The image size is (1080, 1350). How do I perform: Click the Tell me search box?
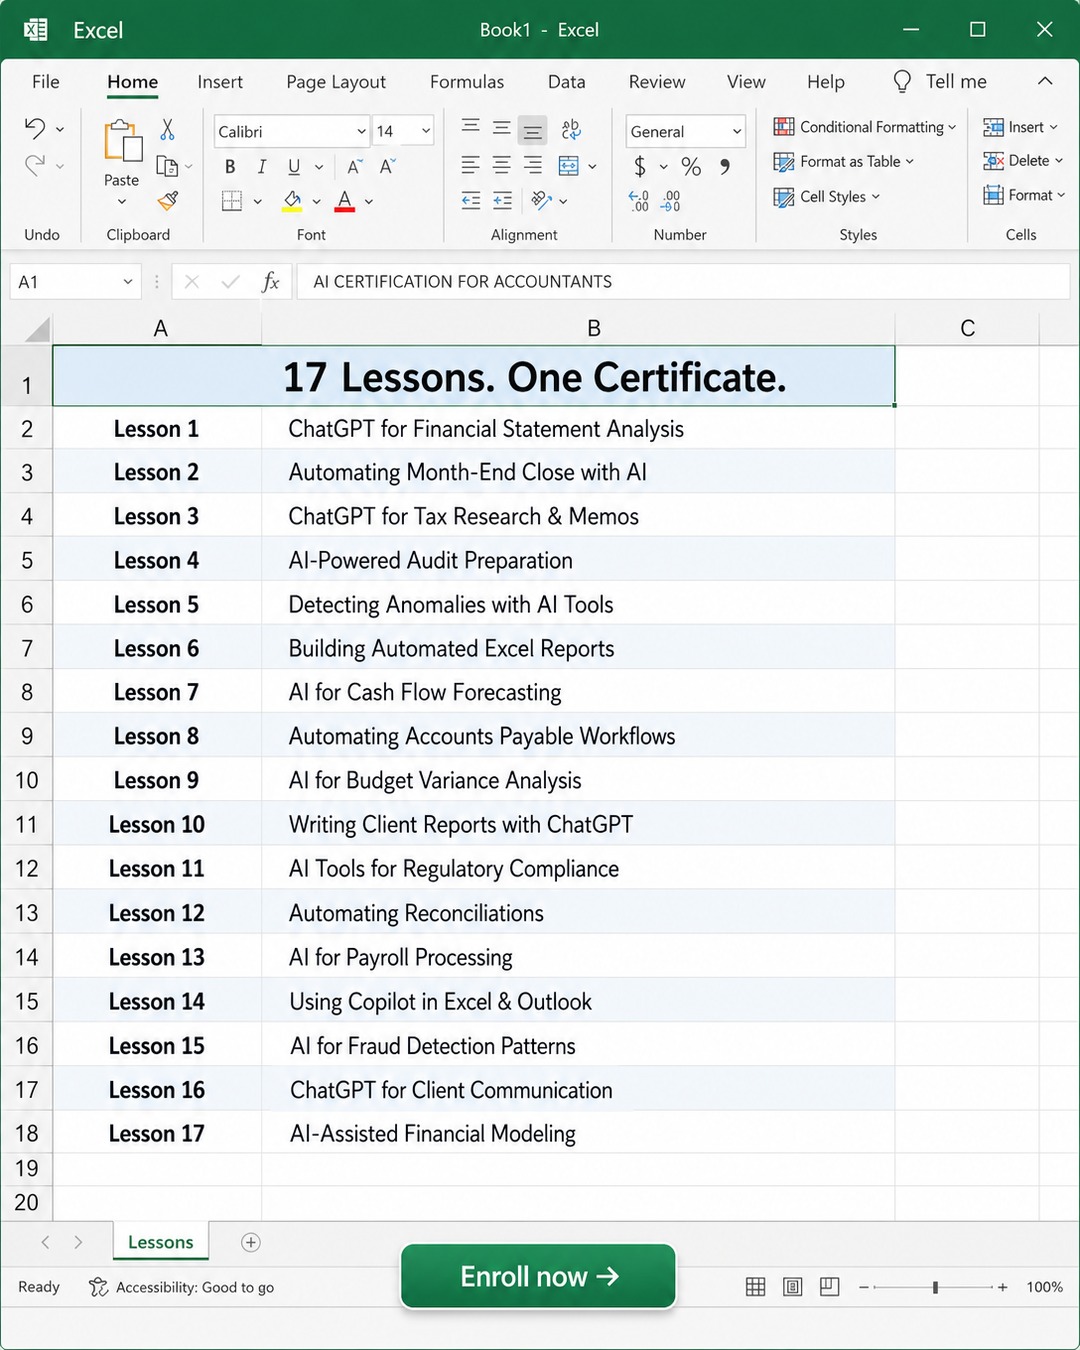click(x=939, y=82)
